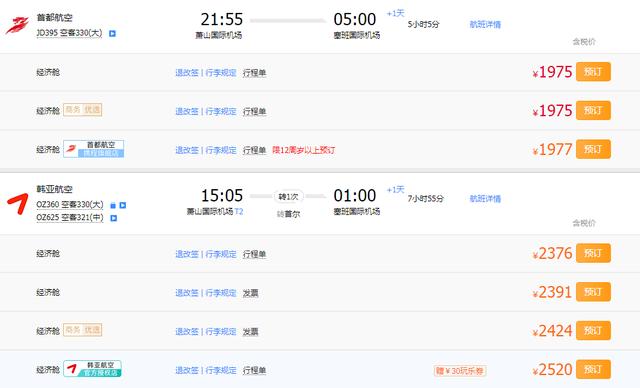Click the 21:55 departure time
Screen dimensions: 640x388
tap(222, 19)
